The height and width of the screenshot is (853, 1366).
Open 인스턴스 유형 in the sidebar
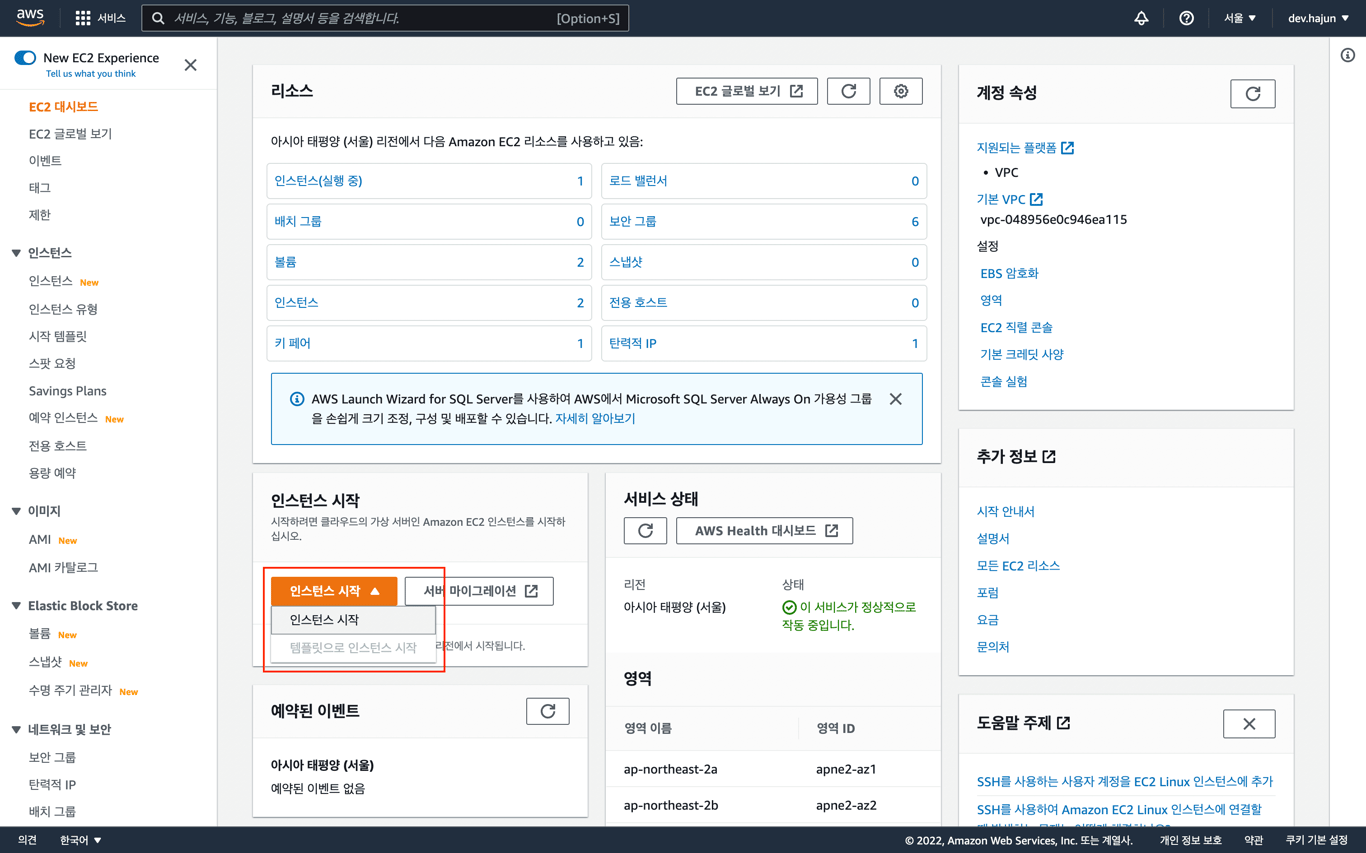pos(63,309)
